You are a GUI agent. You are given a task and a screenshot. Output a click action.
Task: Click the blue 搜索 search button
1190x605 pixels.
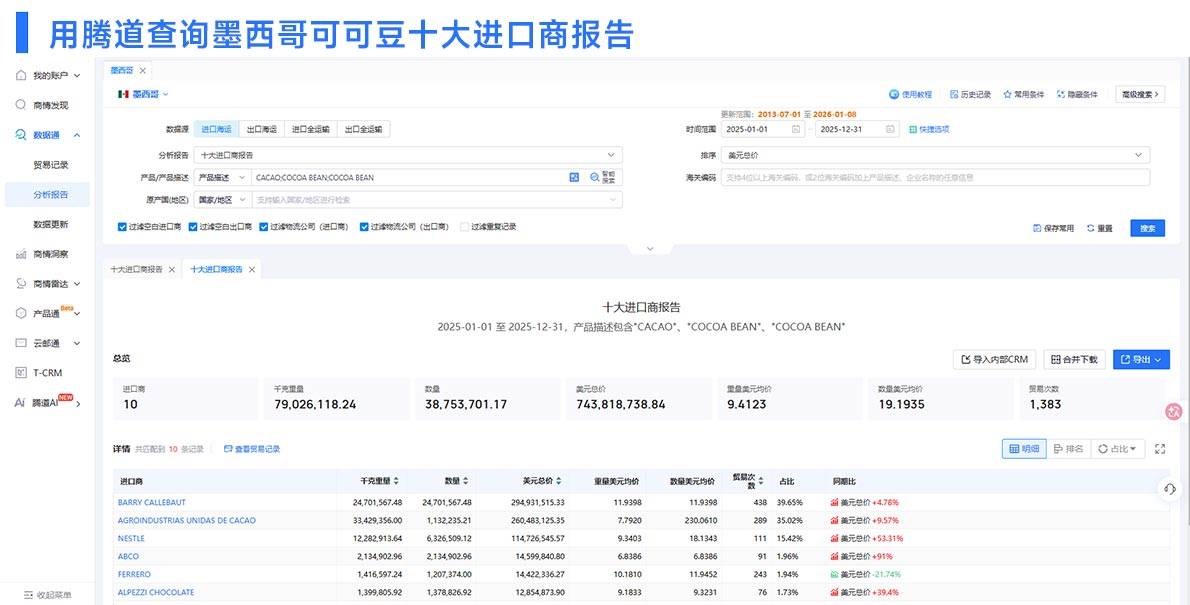click(1147, 227)
